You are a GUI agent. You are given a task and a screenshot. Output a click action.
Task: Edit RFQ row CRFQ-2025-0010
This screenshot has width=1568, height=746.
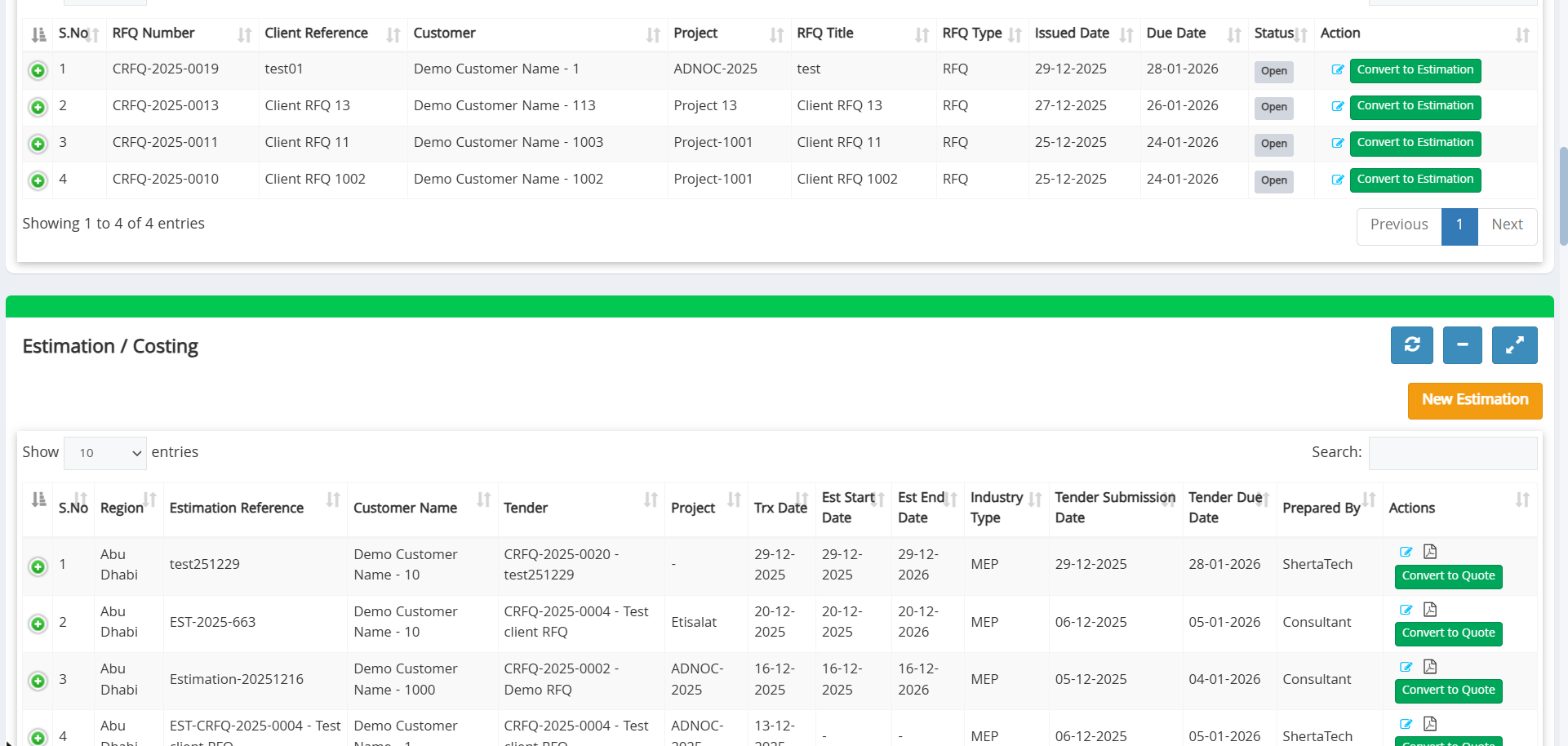(x=1338, y=180)
